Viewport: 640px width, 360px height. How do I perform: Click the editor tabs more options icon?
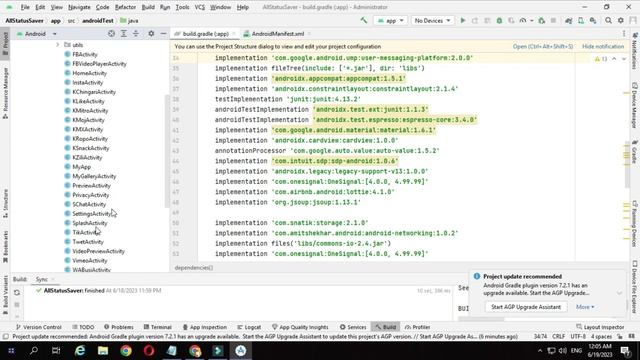[624, 33]
